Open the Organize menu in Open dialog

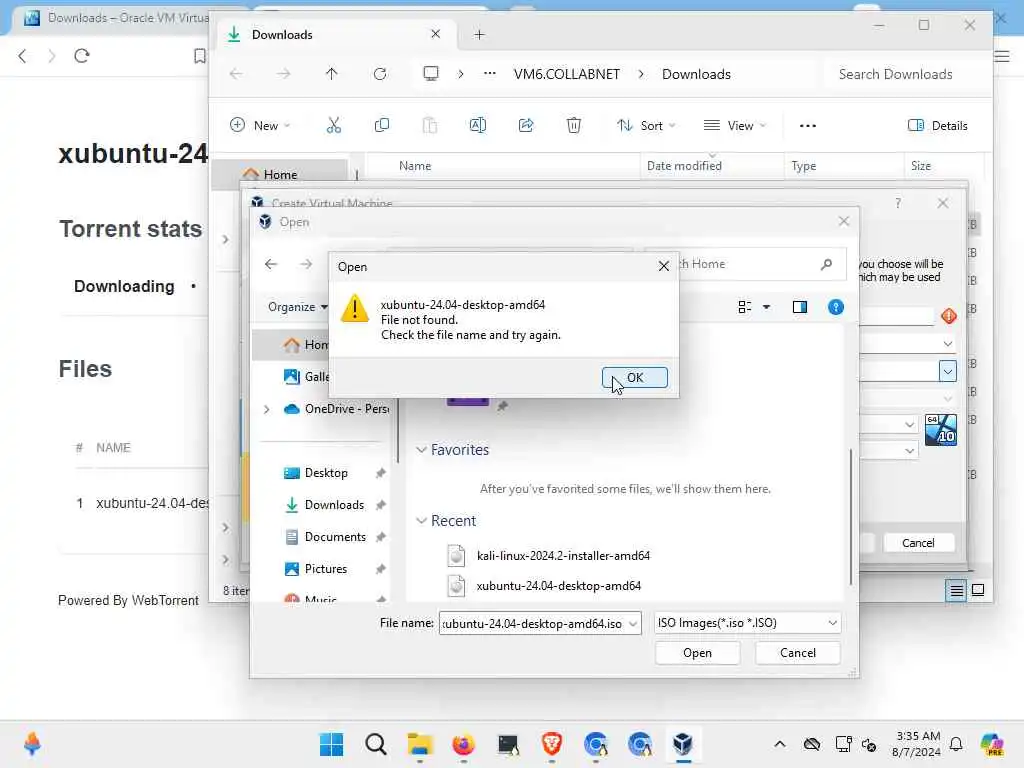tap(298, 307)
